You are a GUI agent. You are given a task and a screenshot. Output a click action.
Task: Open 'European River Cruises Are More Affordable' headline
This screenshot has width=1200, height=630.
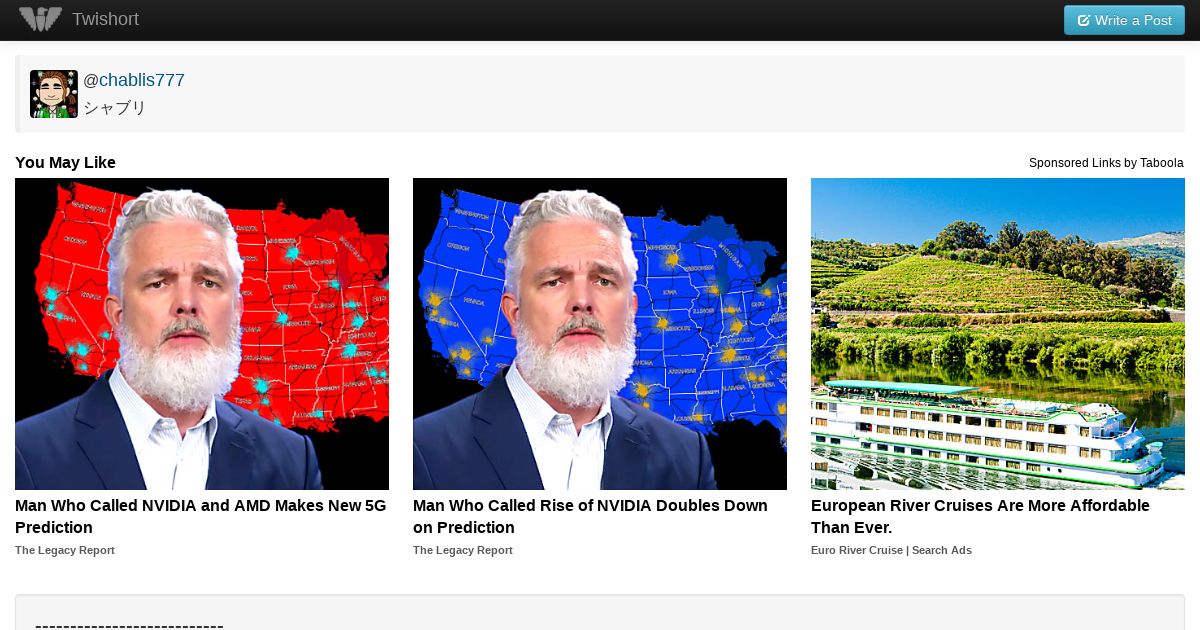coord(980,517)
